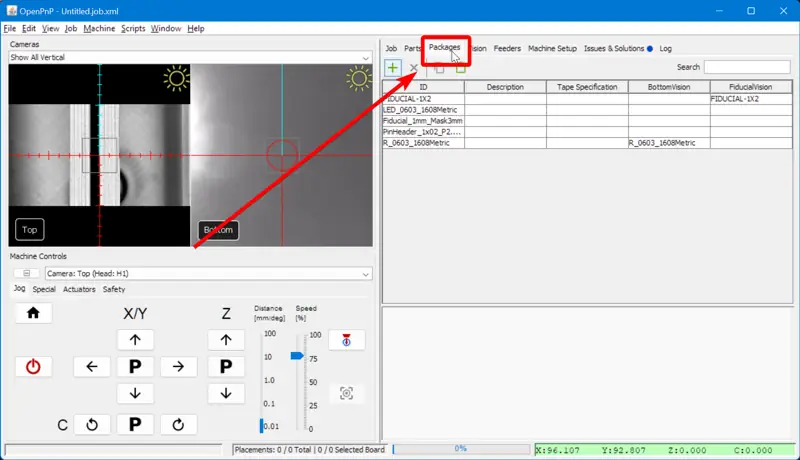Click the delete package X icon

[414, 67]
